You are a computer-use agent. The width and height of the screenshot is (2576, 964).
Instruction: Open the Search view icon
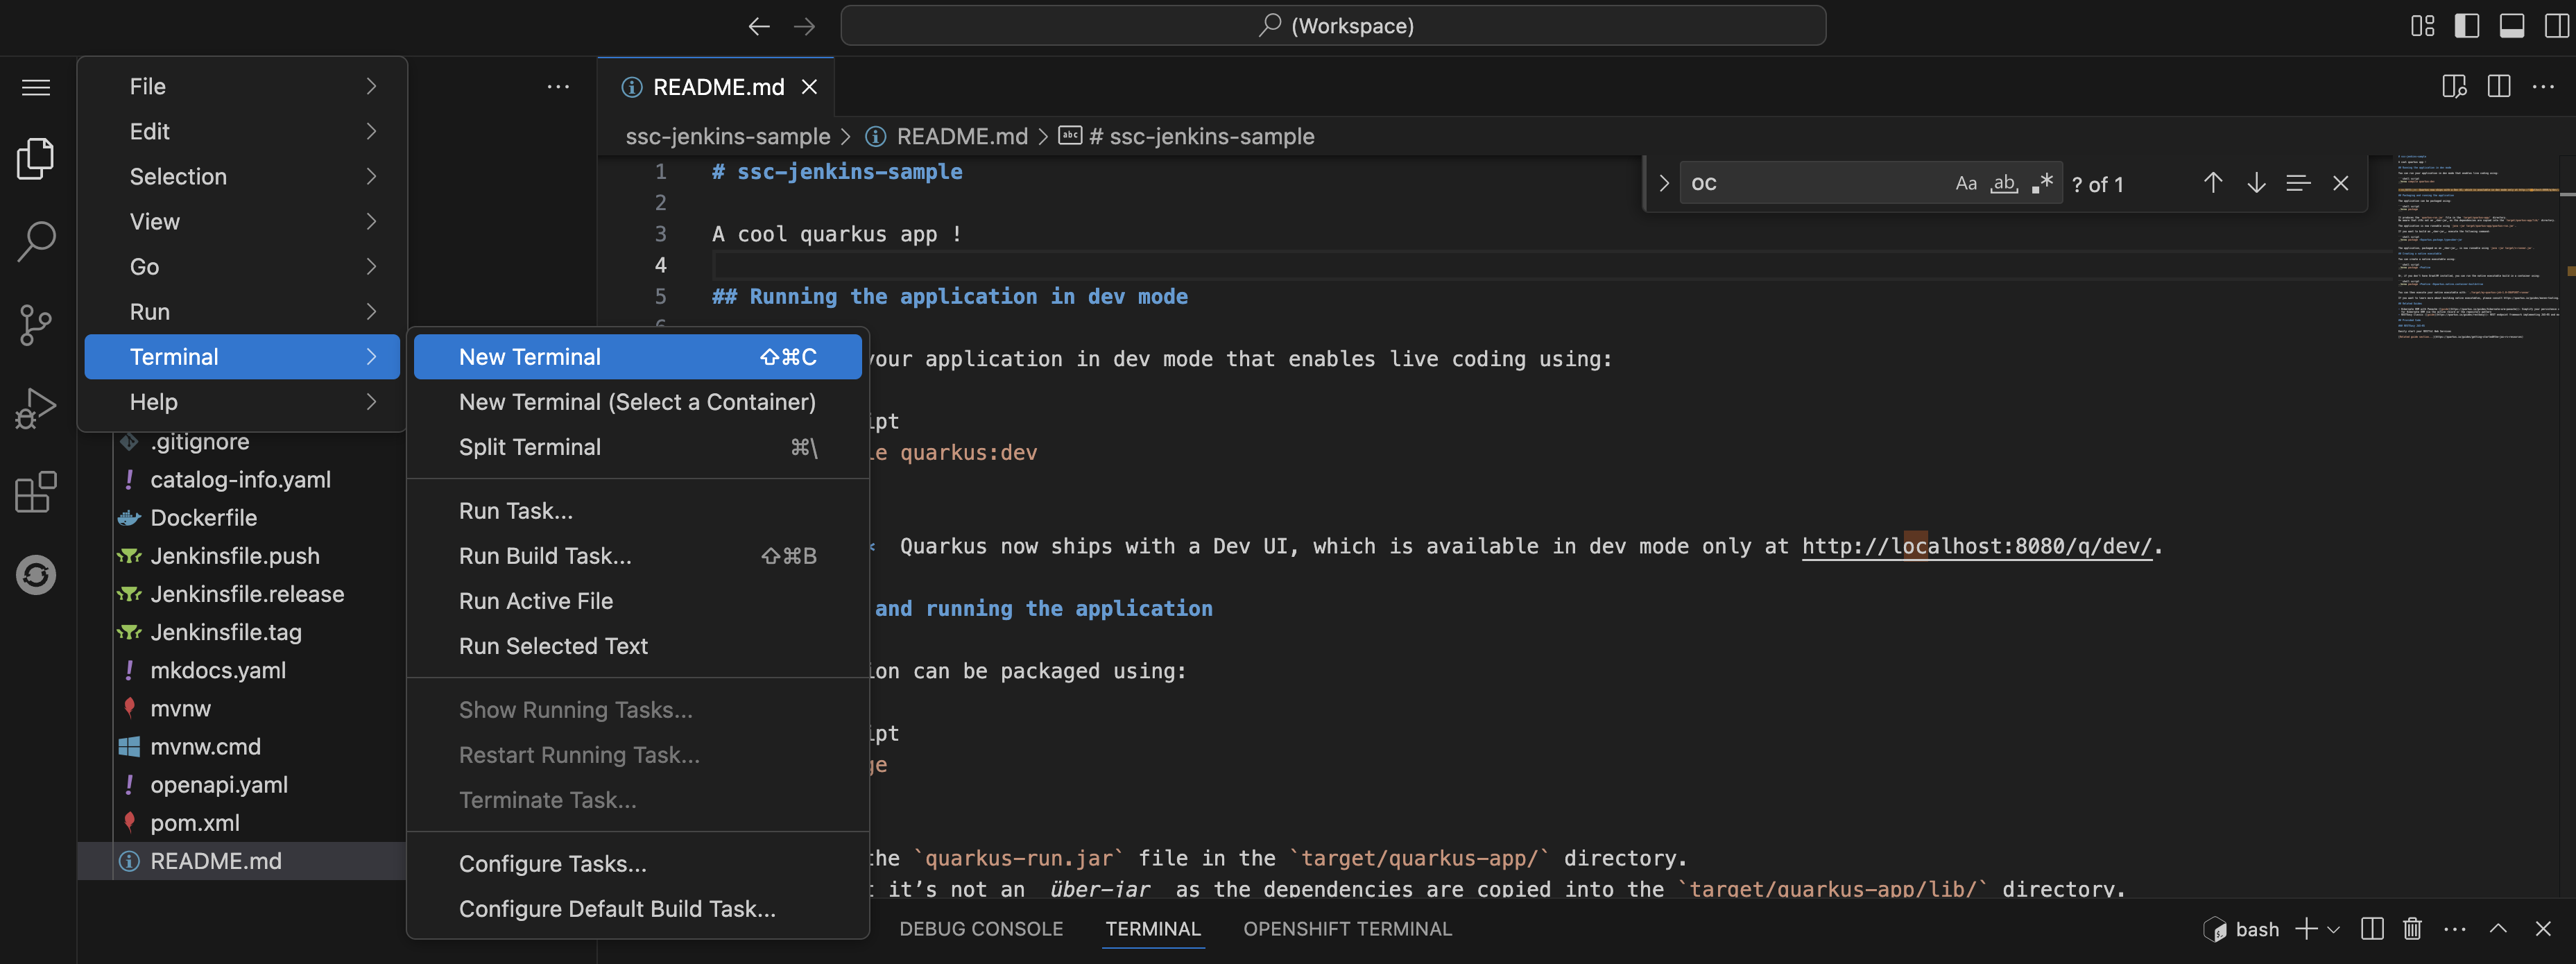click(36, 240)
